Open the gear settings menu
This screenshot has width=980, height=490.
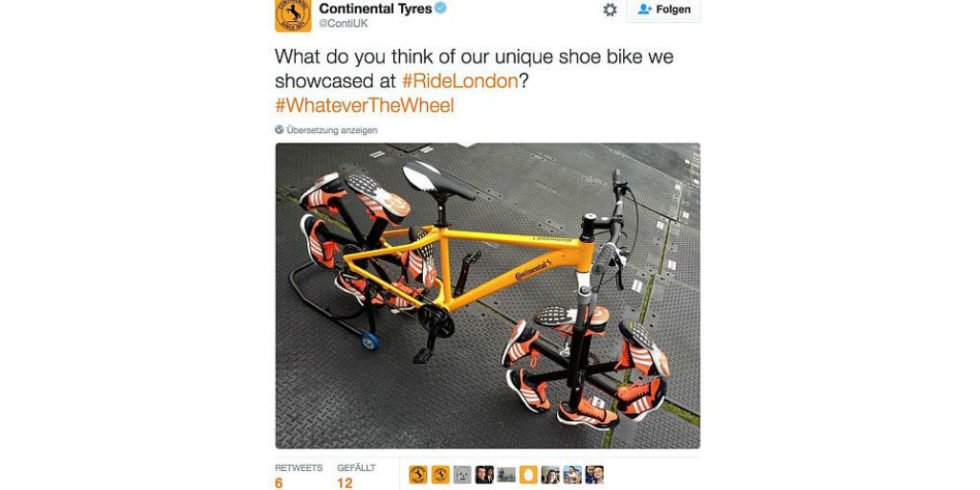coord(609,9)
